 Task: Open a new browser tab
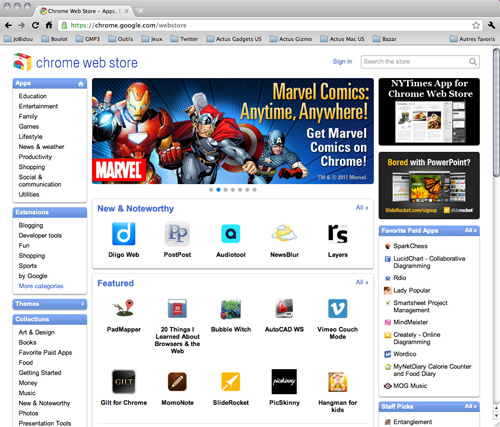pyautogui.click(x=141, y=11)
